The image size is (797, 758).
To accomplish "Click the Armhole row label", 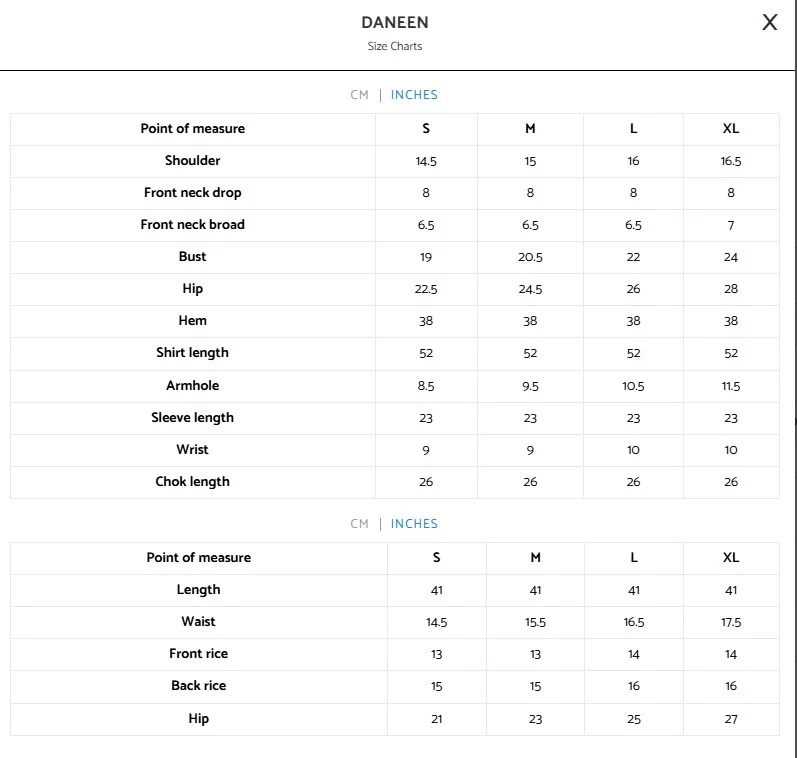I will 193,386.
